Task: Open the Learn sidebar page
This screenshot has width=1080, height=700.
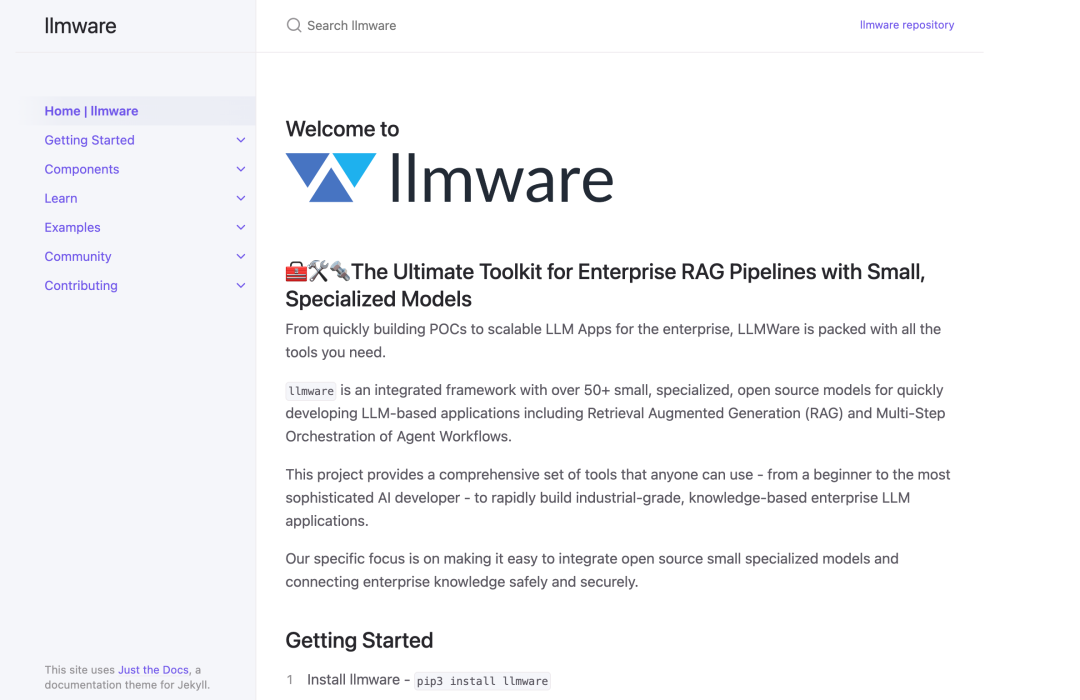Action: (x=61, y=198)
